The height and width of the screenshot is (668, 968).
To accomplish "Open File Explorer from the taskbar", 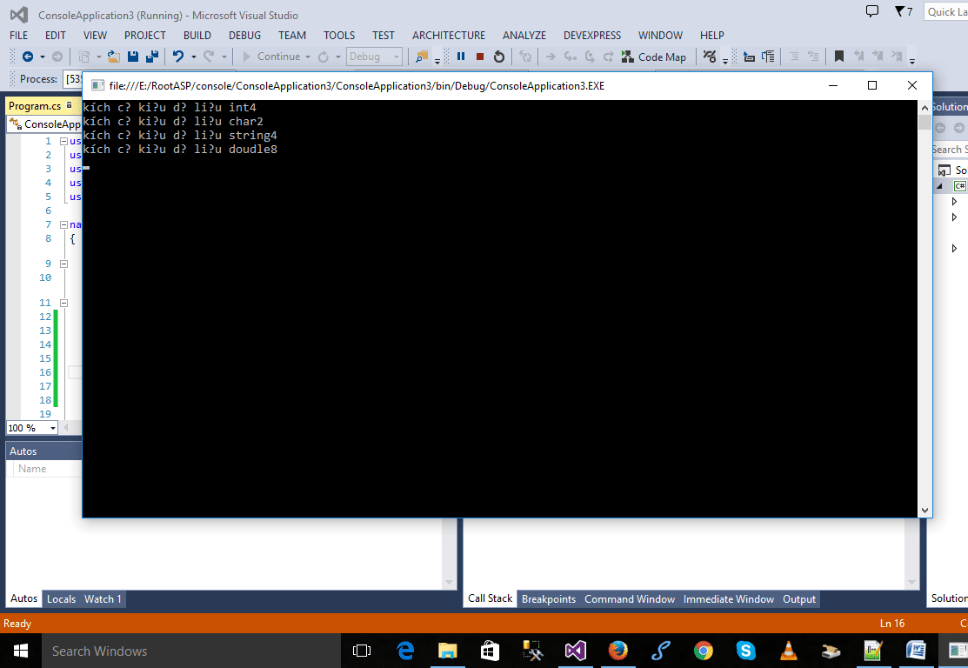I will click(x=448, y=651).
